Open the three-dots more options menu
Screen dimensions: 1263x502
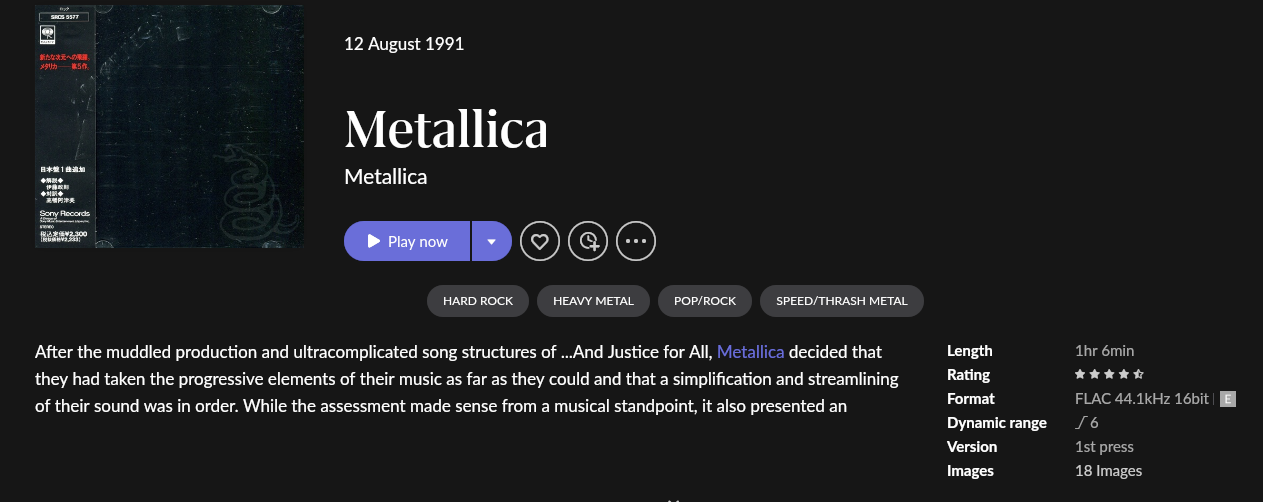[636, 241]
